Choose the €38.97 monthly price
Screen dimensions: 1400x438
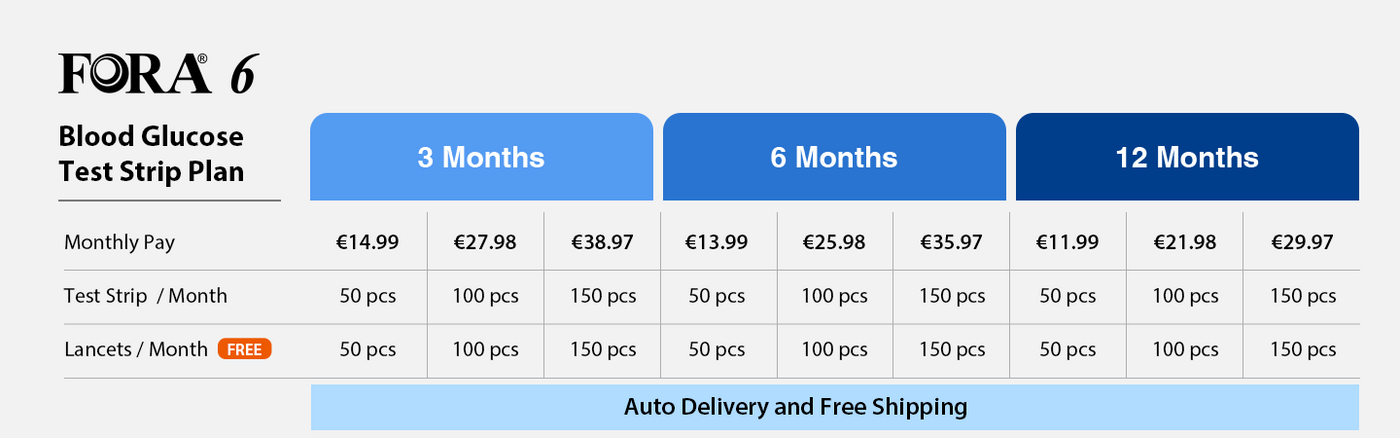pos(602,242)
